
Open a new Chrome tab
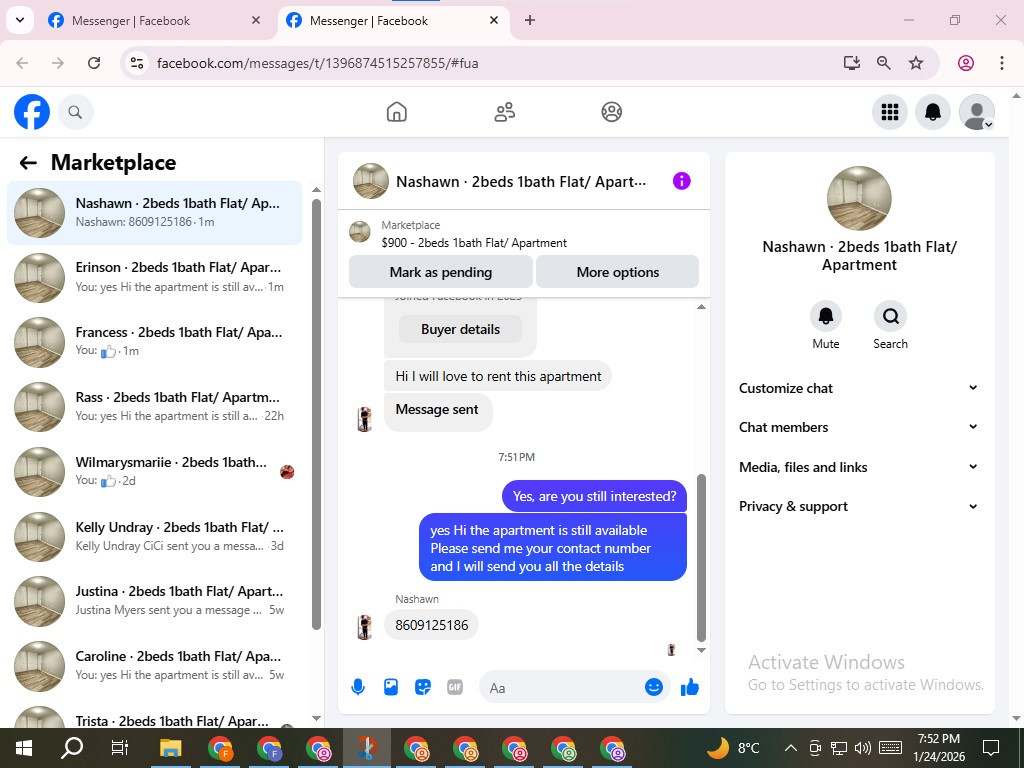[x=530, y=20]
